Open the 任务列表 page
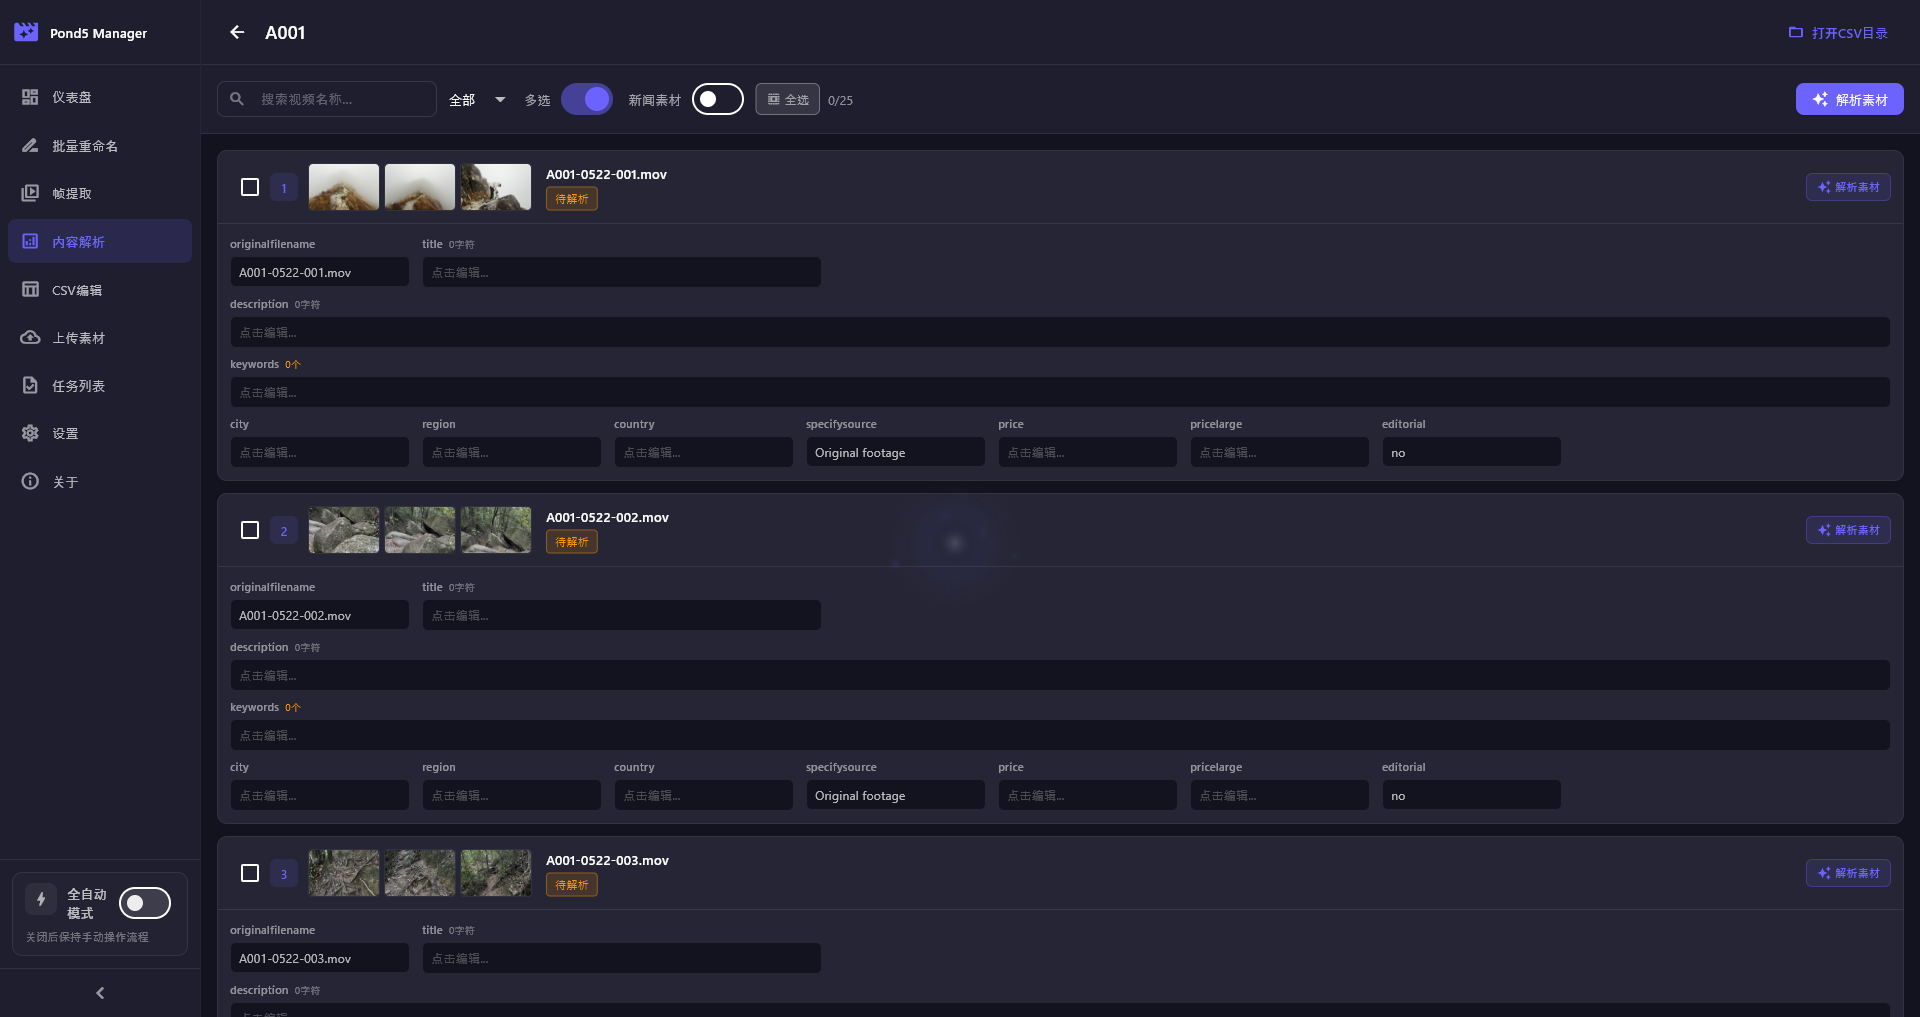 click(x=100, y=385)
